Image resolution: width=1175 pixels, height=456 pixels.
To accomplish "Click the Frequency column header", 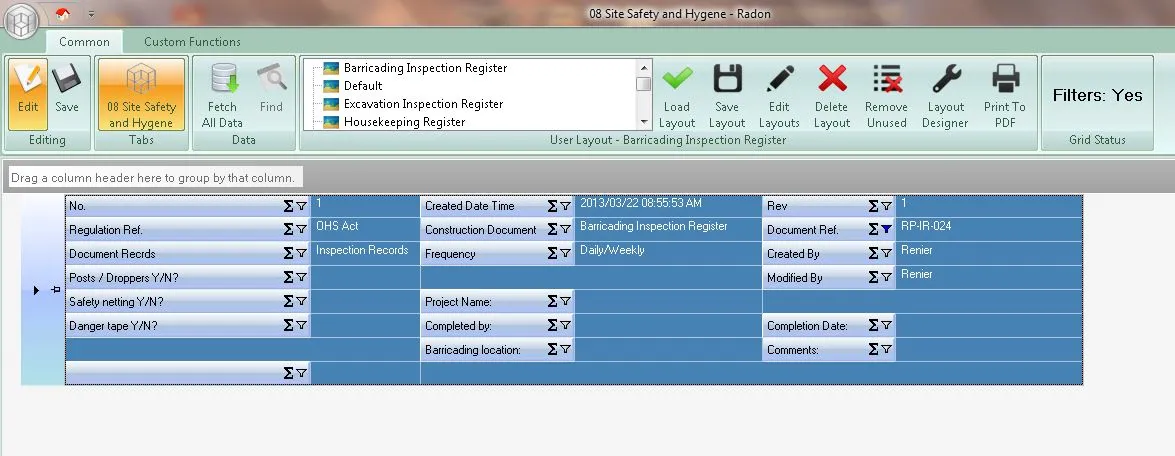I will click(x=498, y=253).
